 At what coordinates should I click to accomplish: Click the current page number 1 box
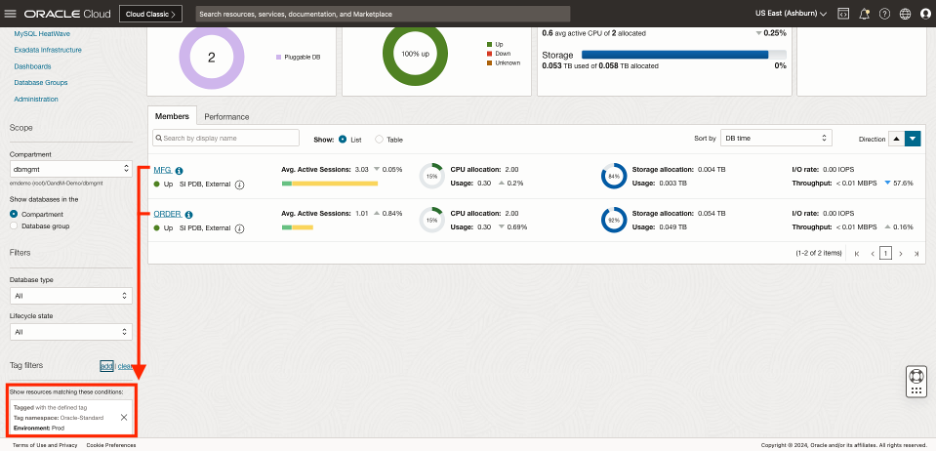coord(886,254)
